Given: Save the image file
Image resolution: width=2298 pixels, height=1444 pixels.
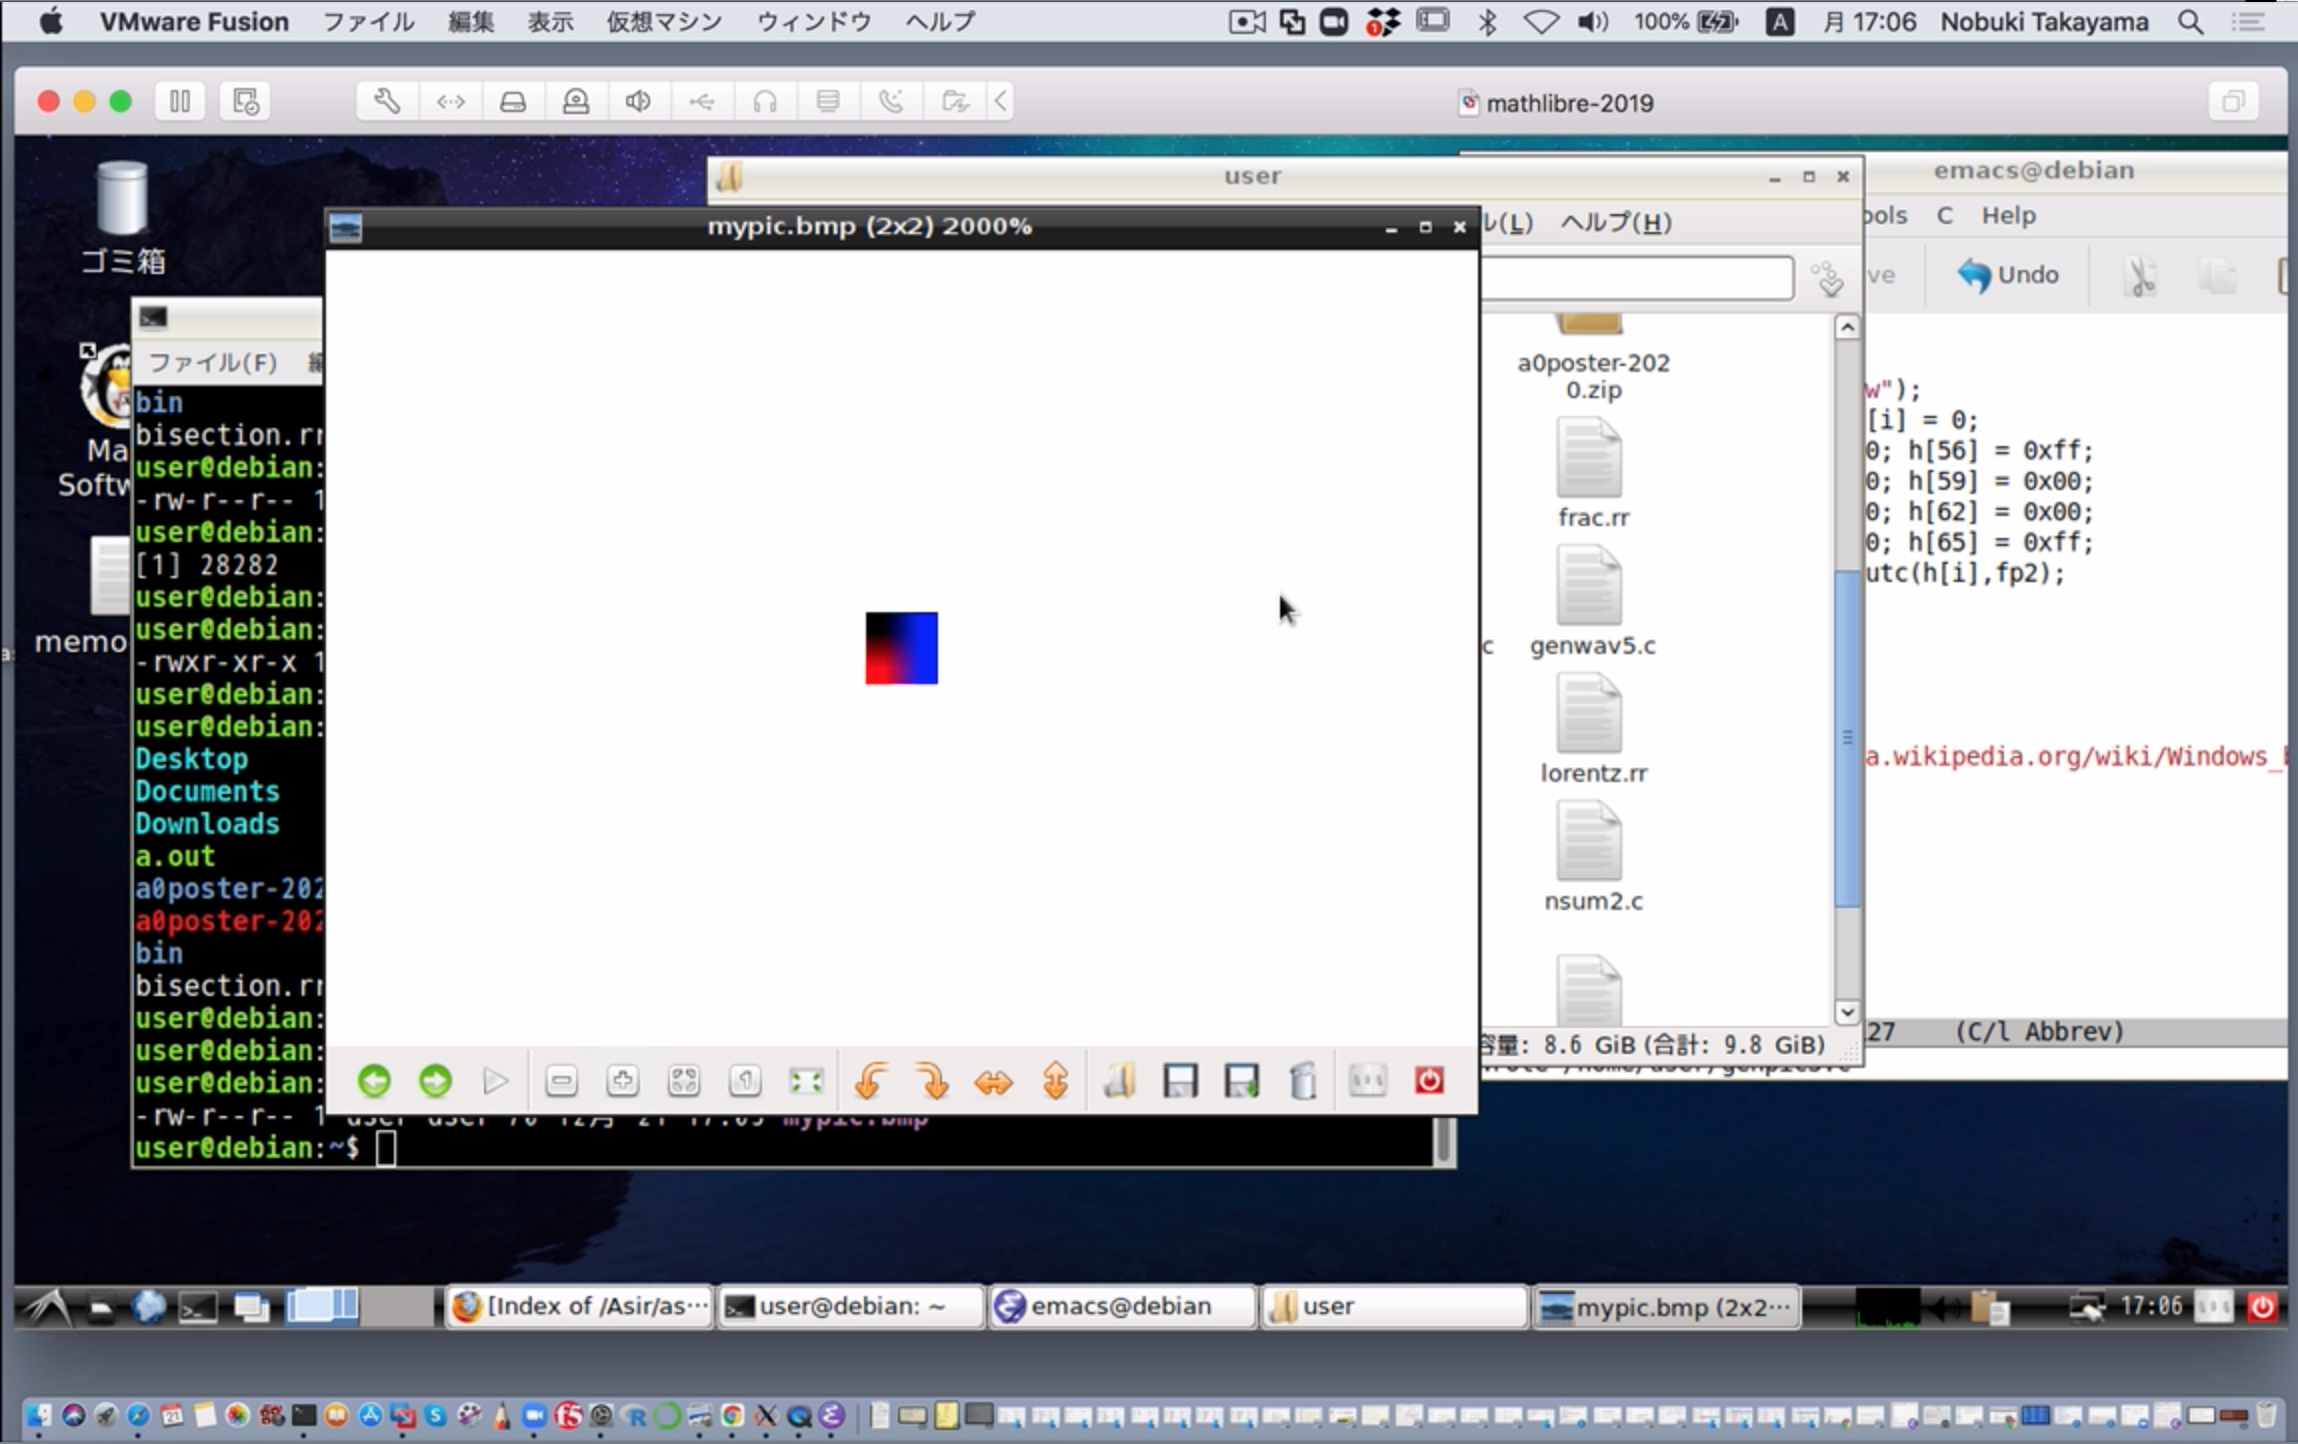Looking at the screenshot, I should point(1181,1081).
